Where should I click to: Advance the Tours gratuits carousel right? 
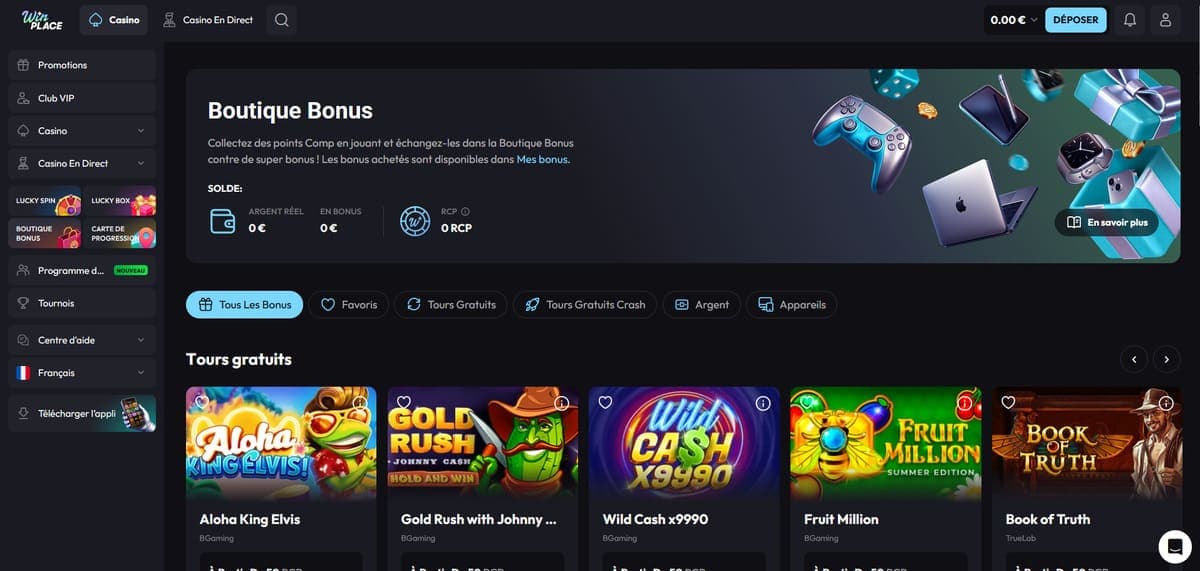(1166, 358)
